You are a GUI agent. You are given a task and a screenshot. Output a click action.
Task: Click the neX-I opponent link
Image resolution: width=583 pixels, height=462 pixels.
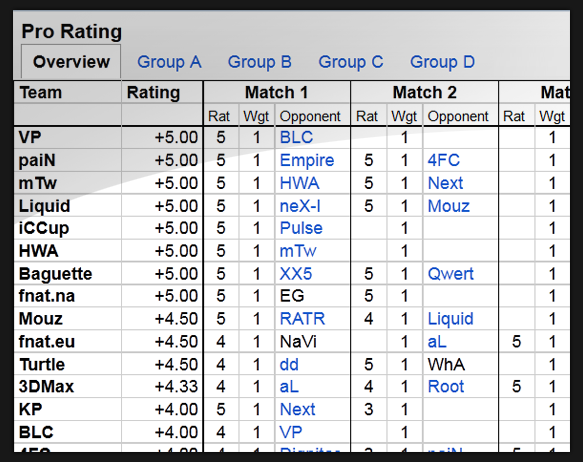tap(300, 206)
